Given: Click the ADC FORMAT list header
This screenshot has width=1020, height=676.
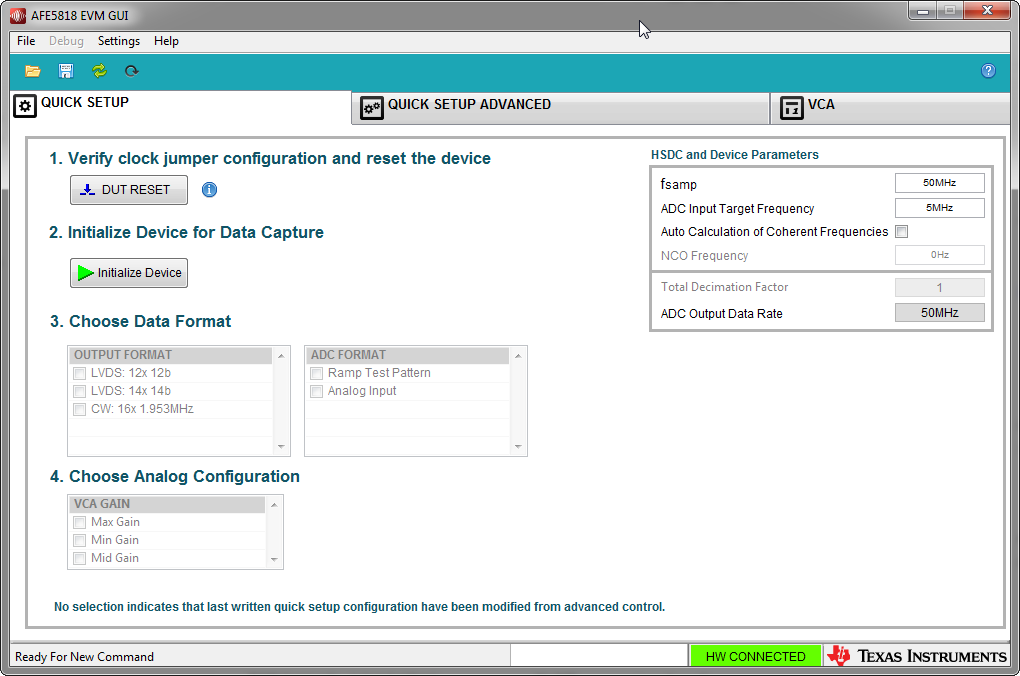Looking at the screenshot, I should click(407, 355).
